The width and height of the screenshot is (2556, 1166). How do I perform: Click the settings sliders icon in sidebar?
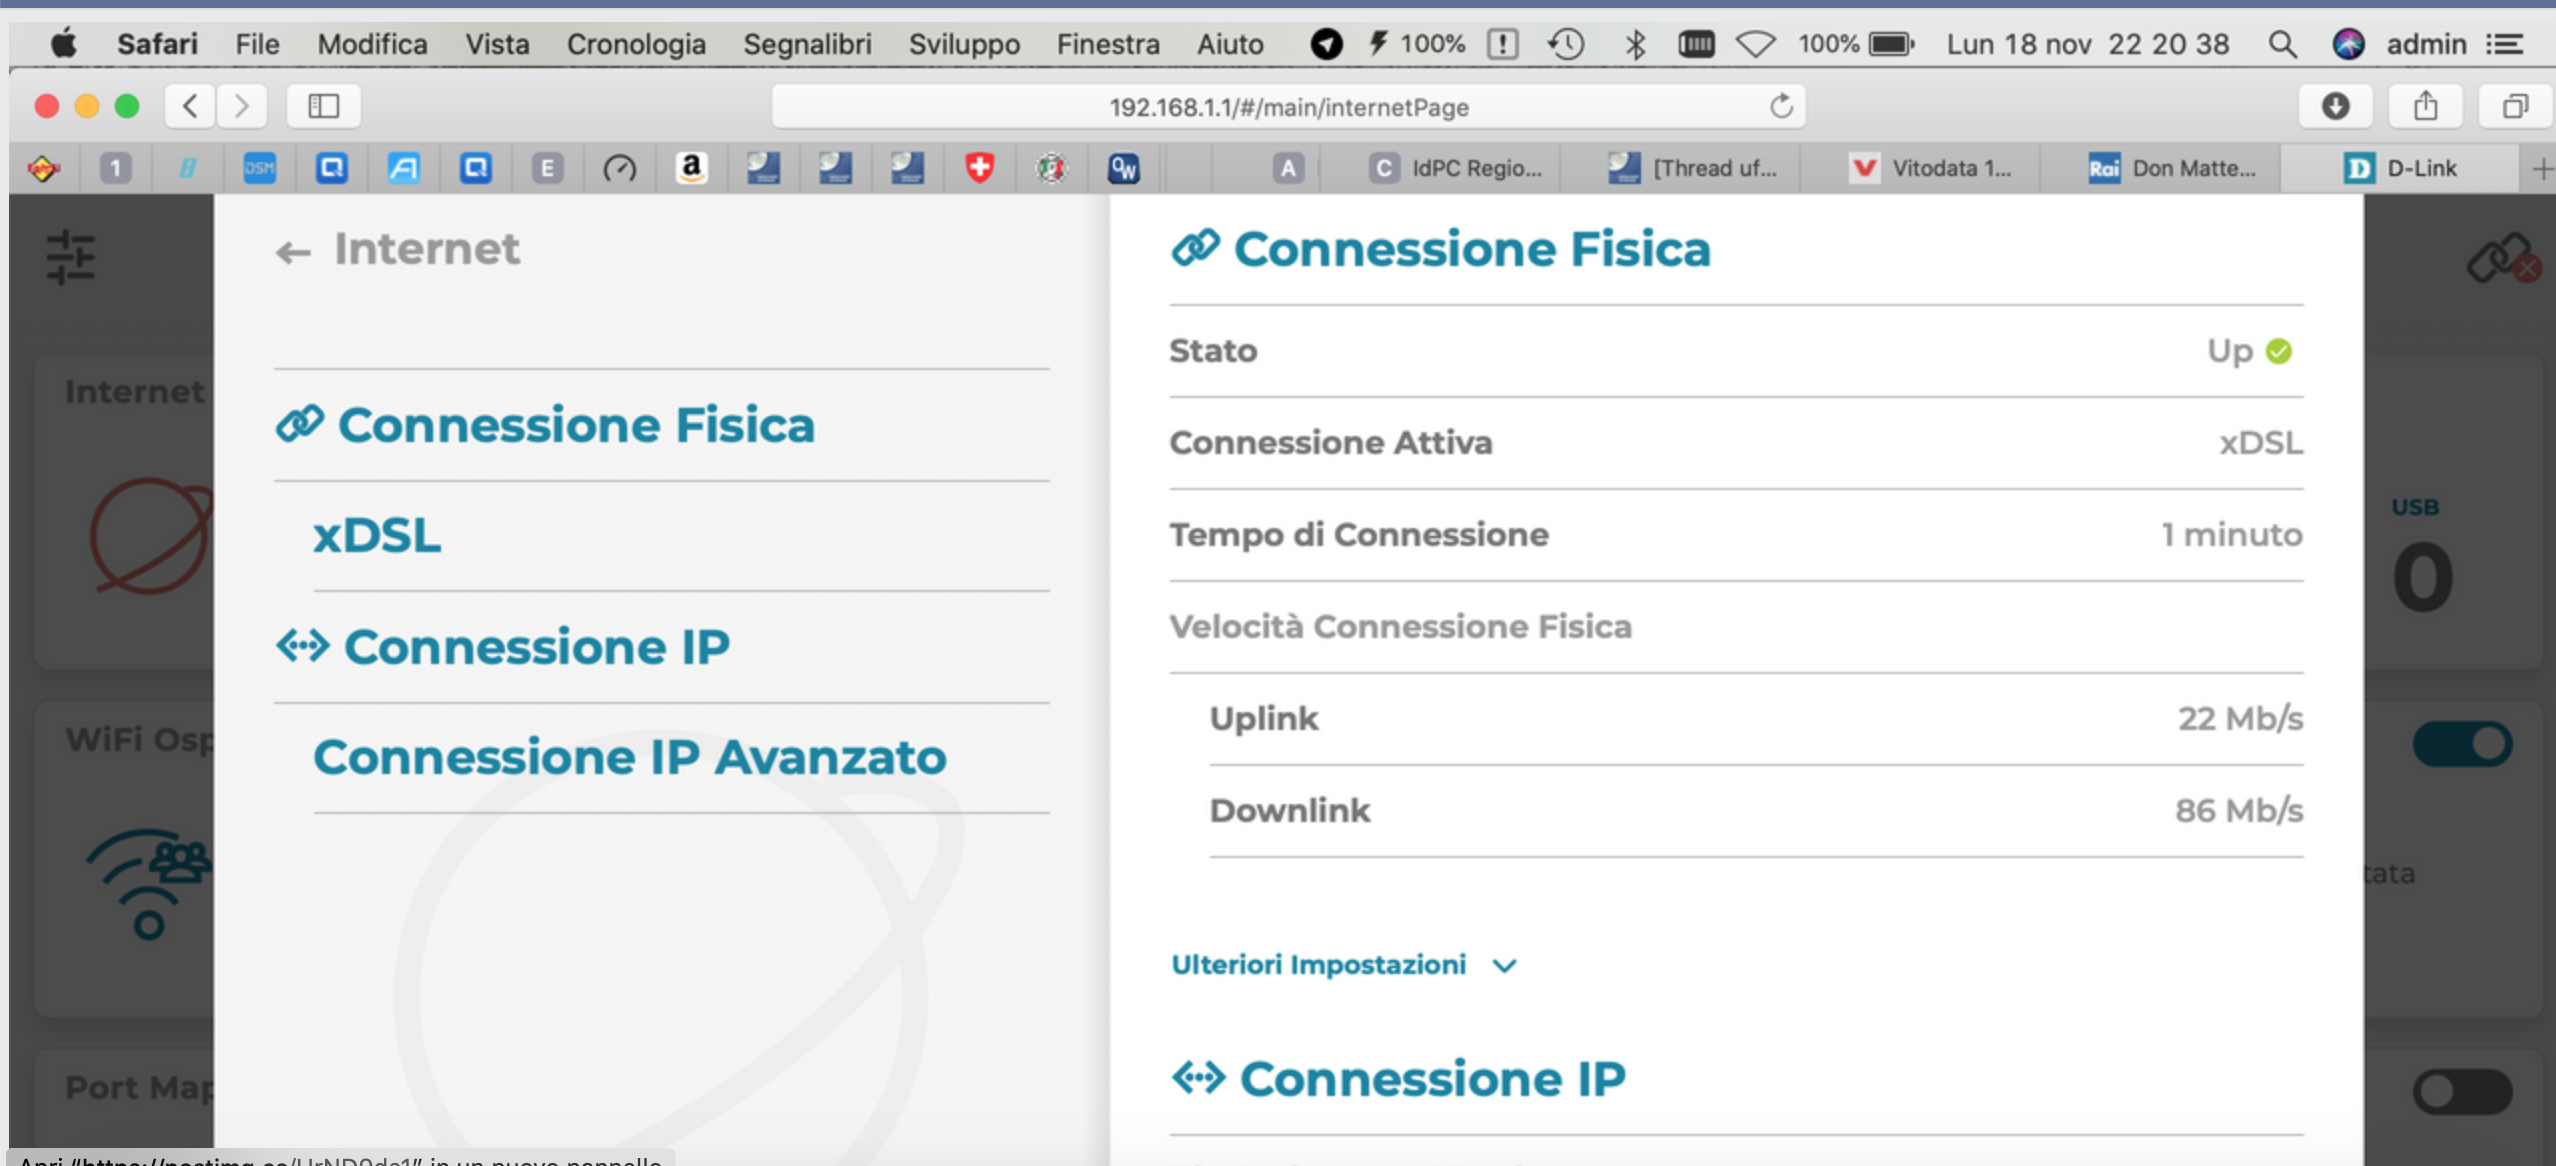click(x=70, y=257)
